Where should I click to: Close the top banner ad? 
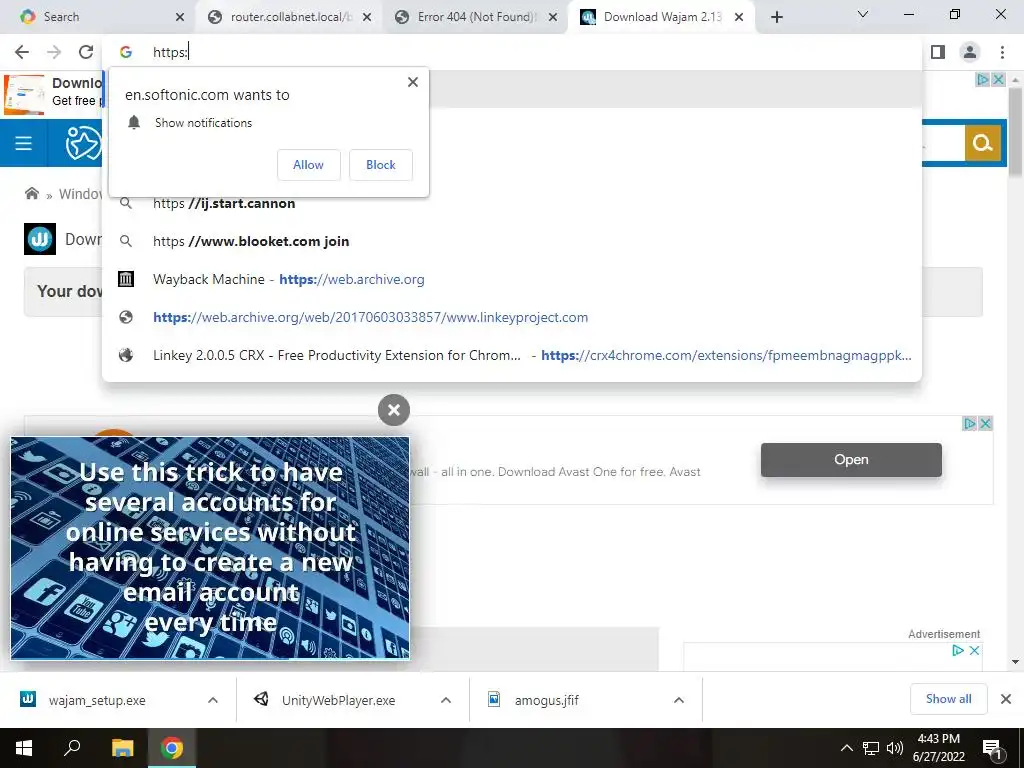[999, 79]
